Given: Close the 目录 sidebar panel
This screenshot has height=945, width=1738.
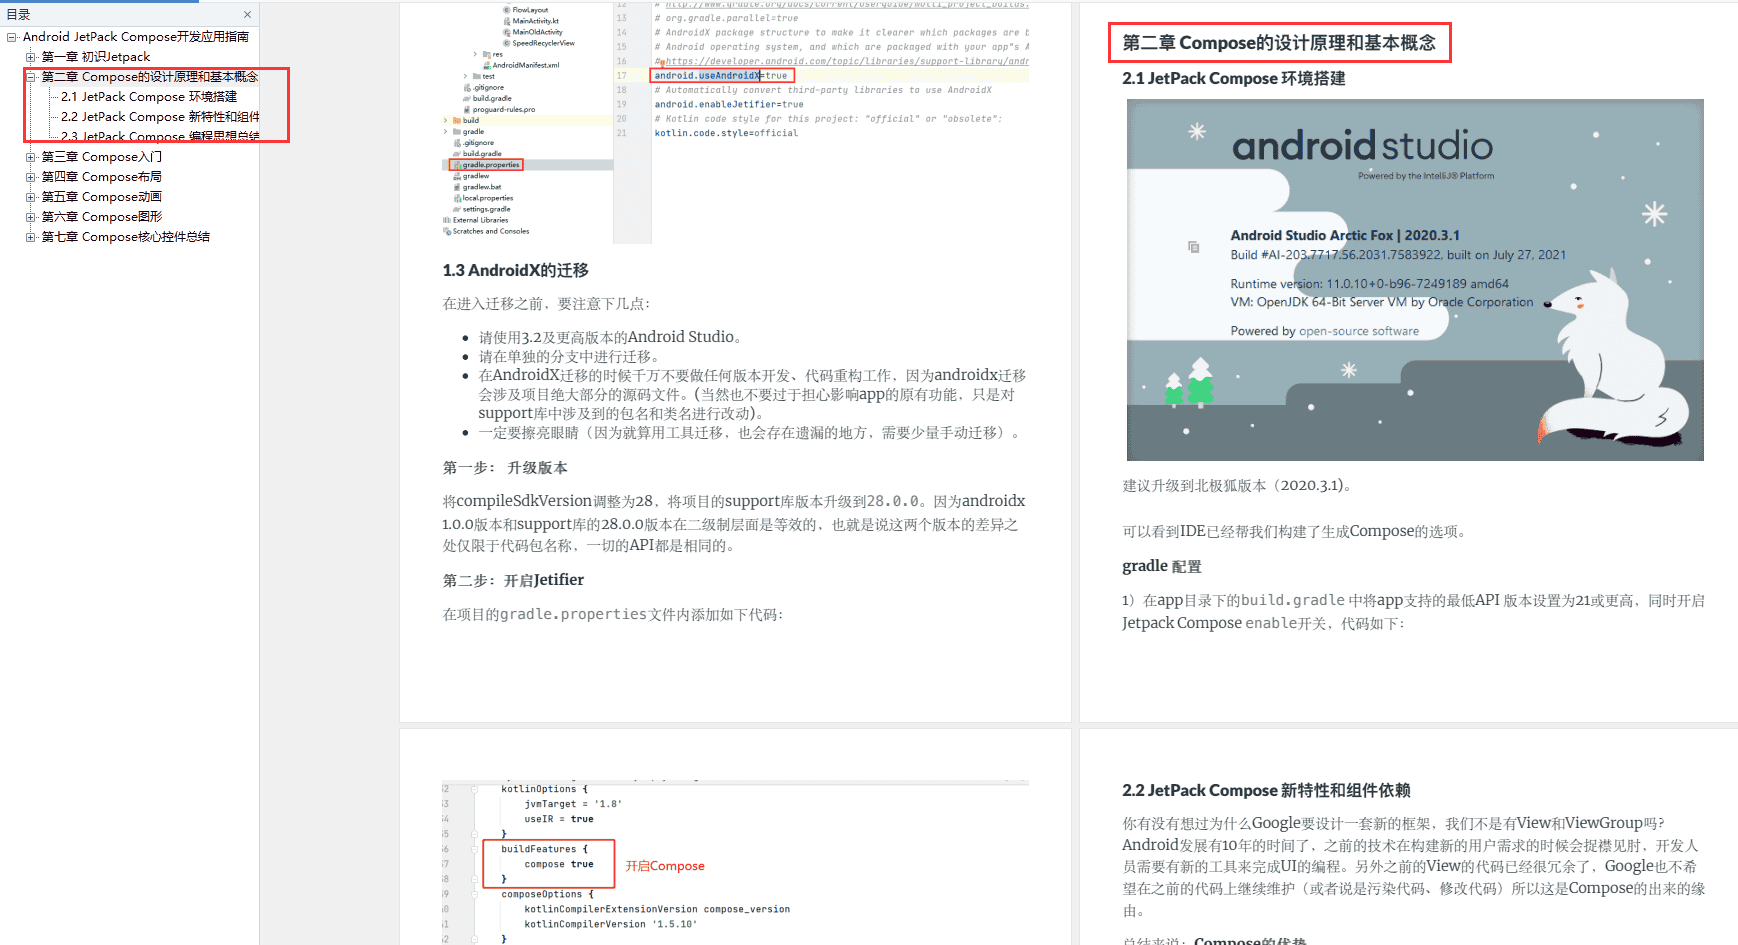Looking at the screenshot, I should pyautogui.click(x=246, y=14).
